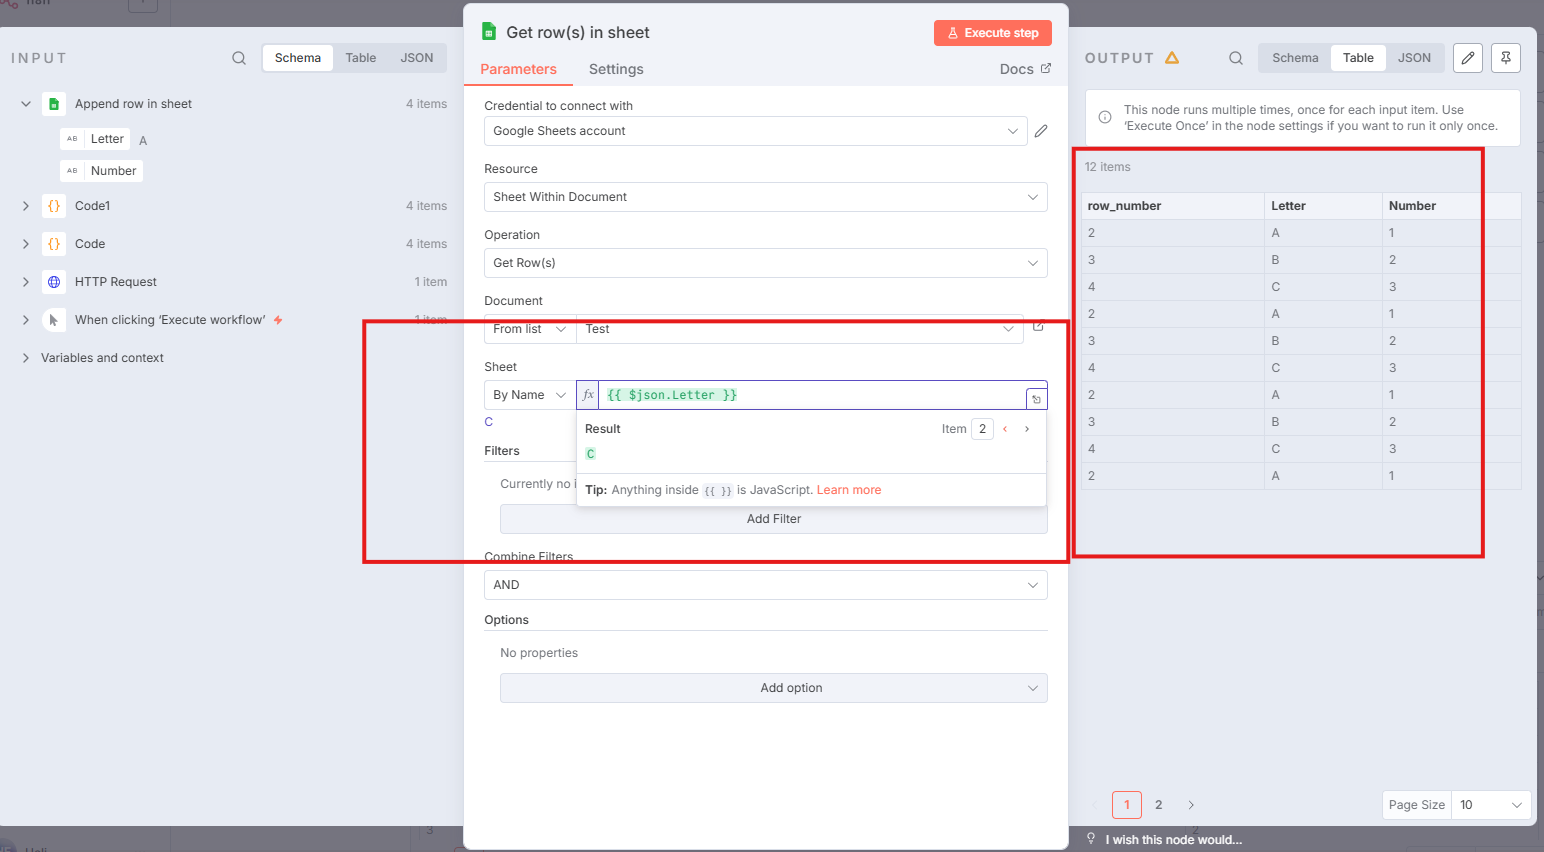Click the fx icon on the Sheet expression field
Screen dimensions: 1544x852
click(x=588, y=394)
